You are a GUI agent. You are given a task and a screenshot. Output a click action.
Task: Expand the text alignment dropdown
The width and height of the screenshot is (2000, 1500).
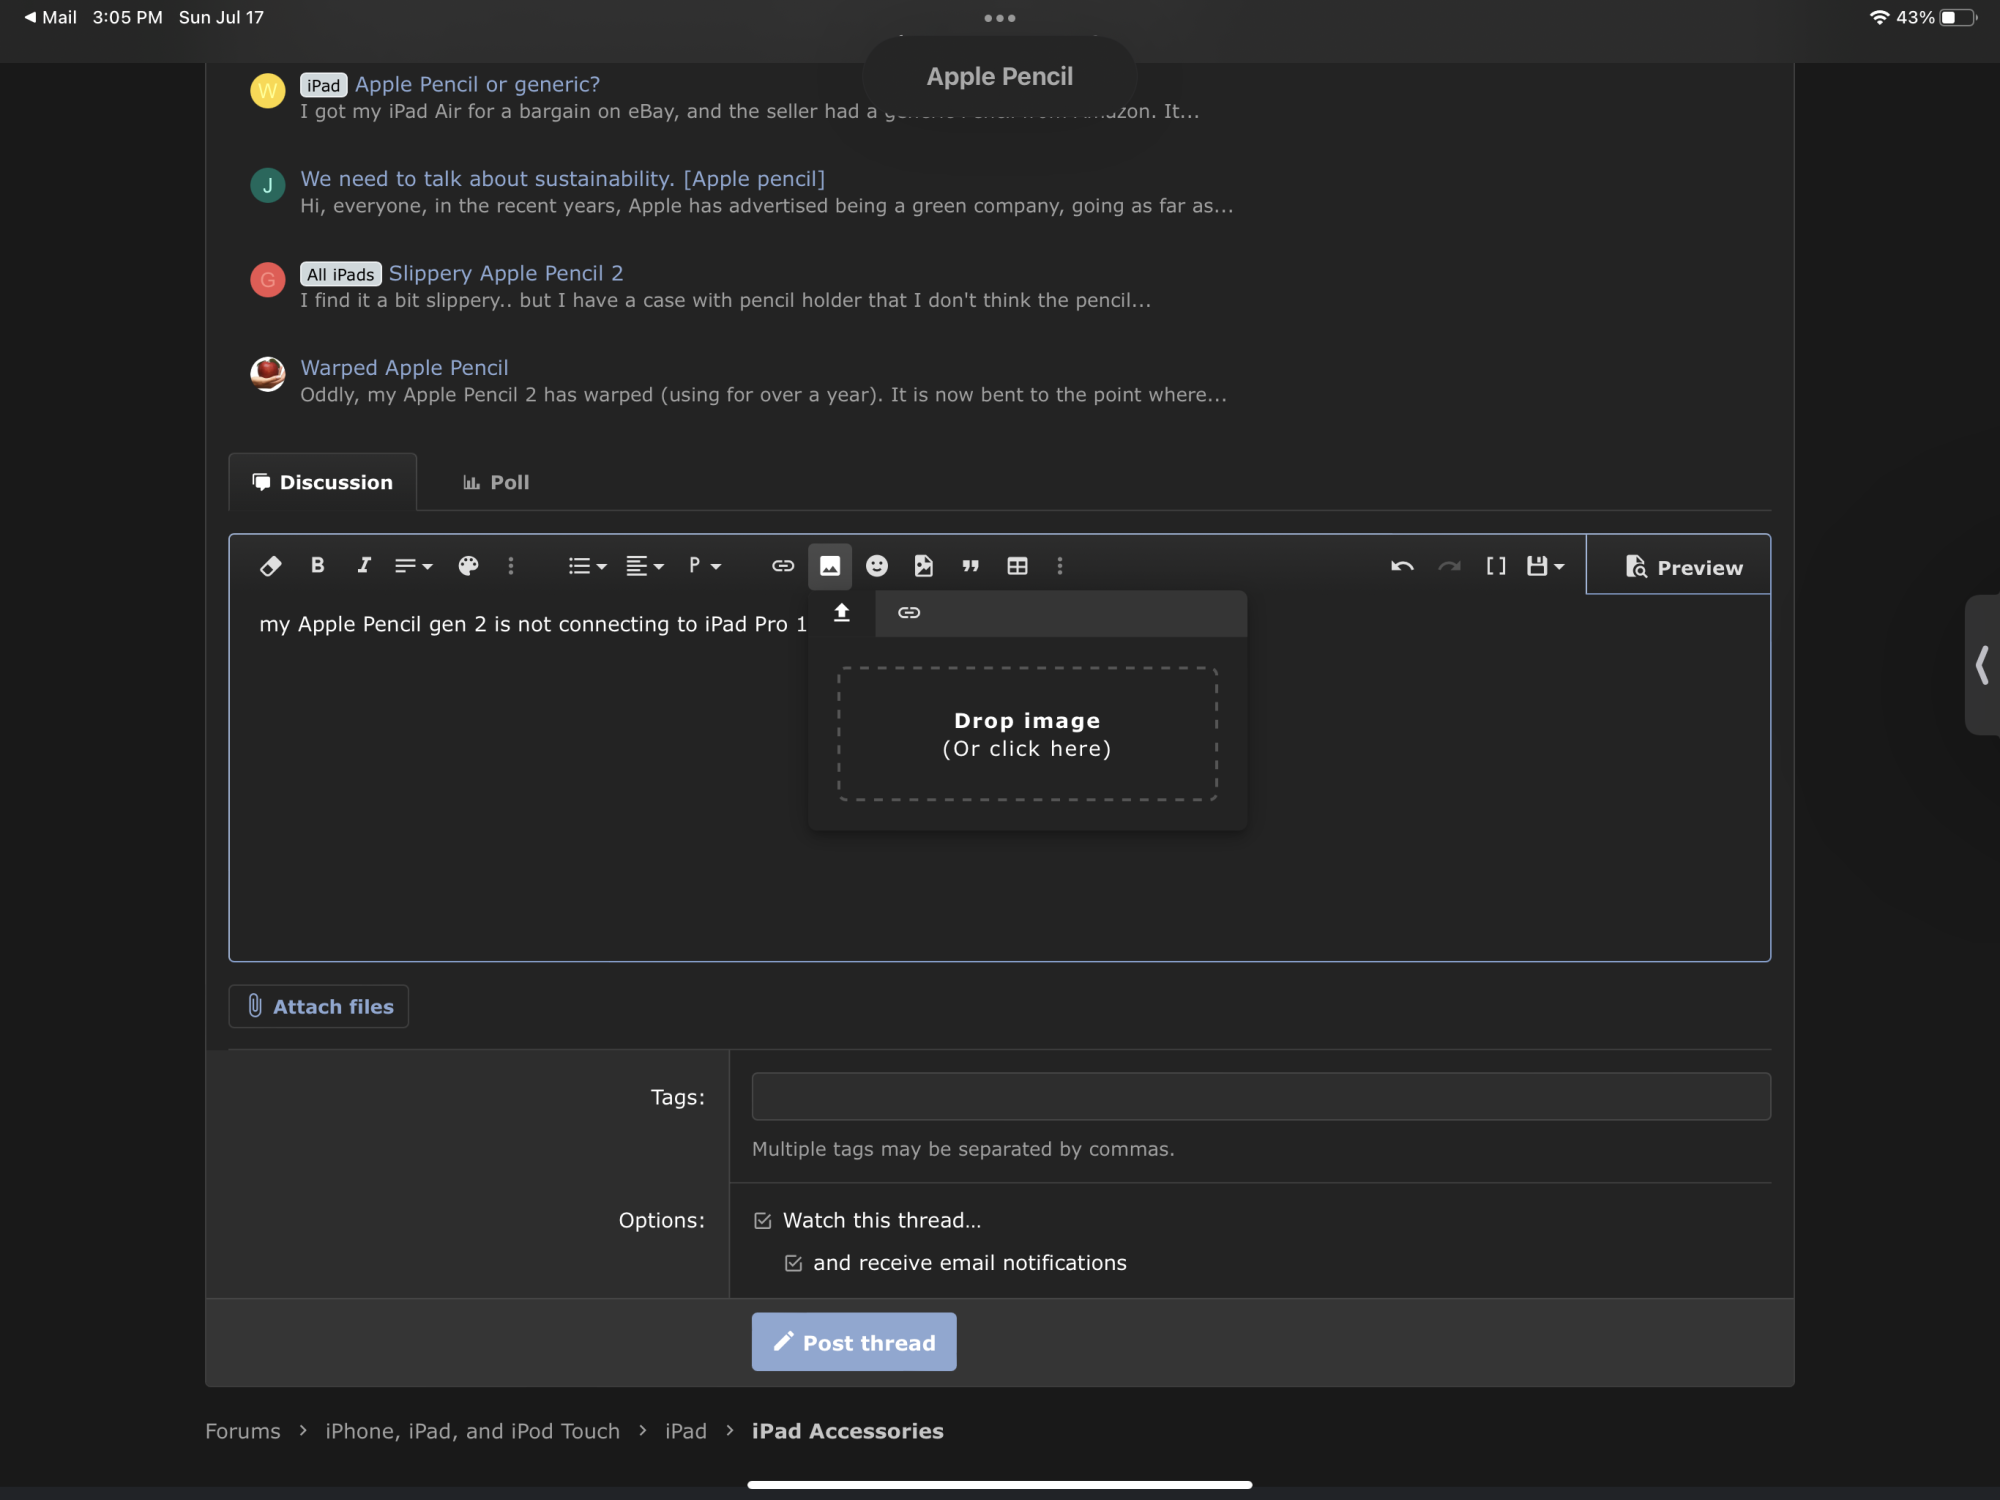click(644, 566)
